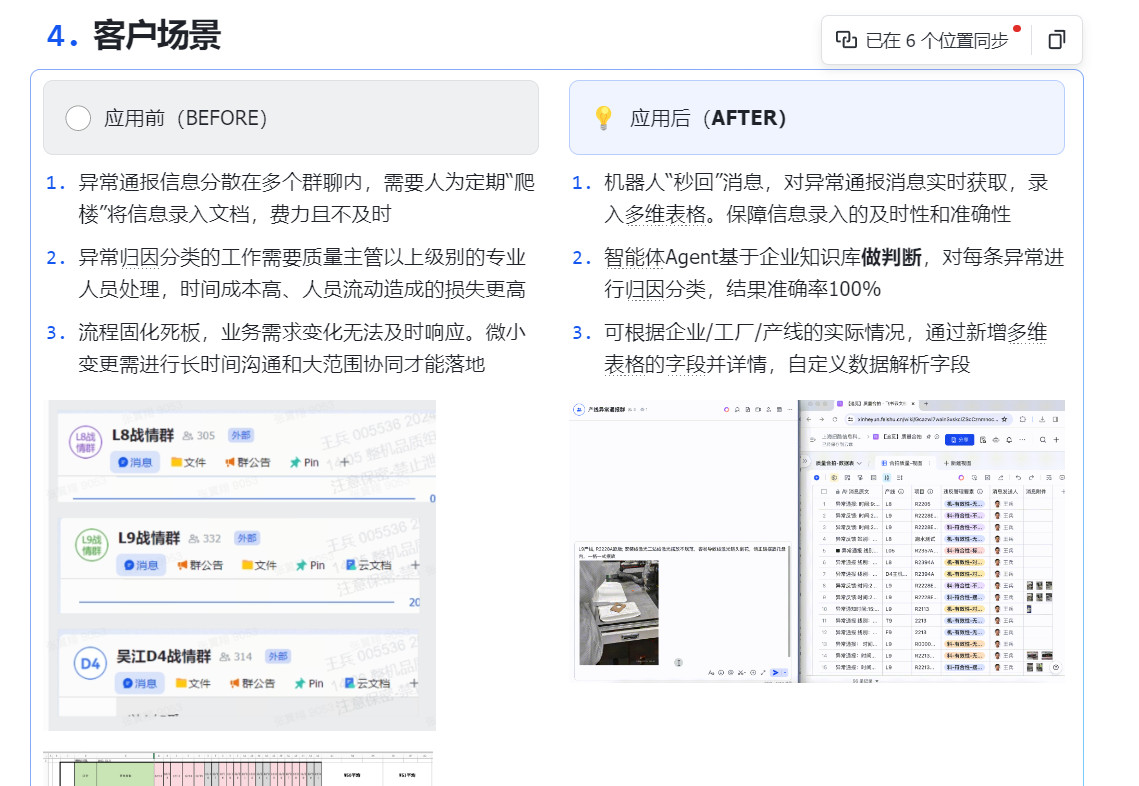This screenshot has height=786, width=1139.
Task: Click the D4 avatar of 吴江D4战情群
Action: (x=91, y=664)
